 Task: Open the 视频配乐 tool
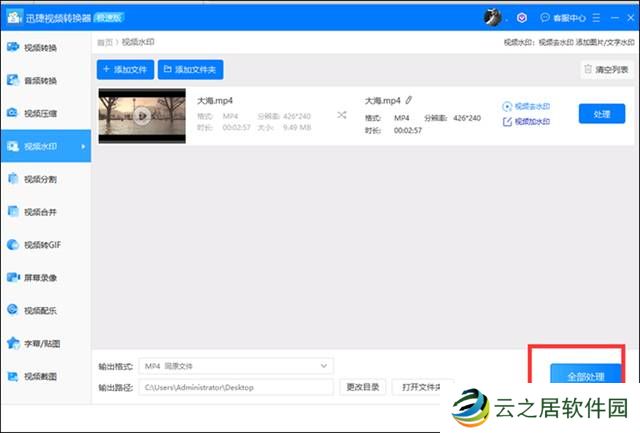pyautogui.click(x=40, y=311)
